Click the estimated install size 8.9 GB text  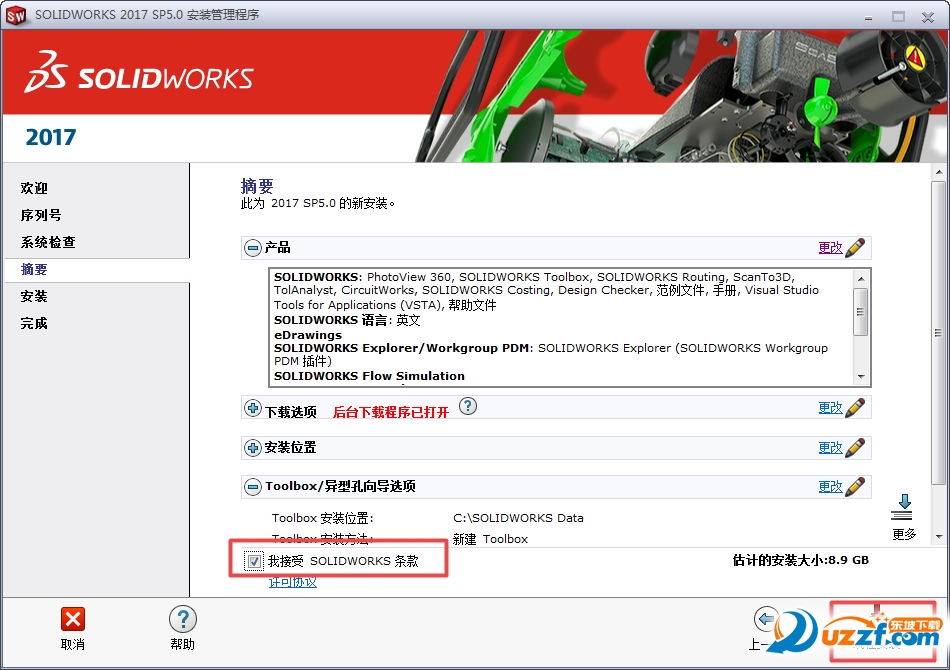[800, 560]
